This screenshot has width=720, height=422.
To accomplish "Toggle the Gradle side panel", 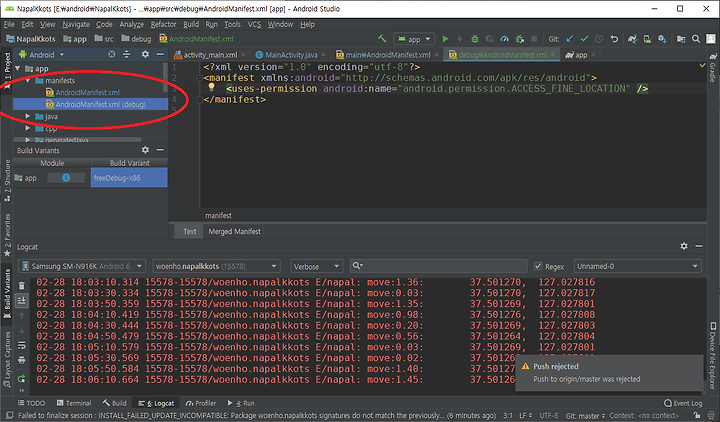I will tap(713, 67).
